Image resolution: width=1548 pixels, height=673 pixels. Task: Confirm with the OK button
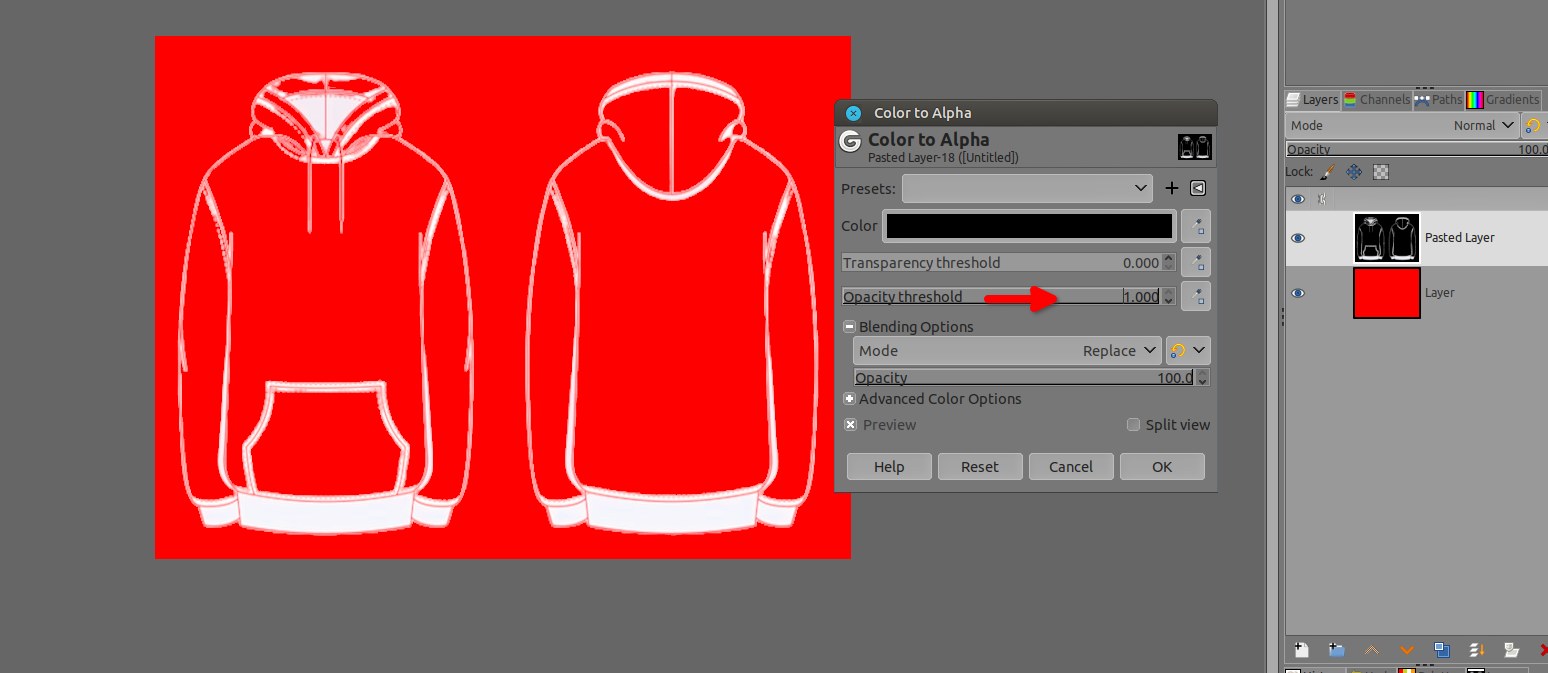(1162, 467)
